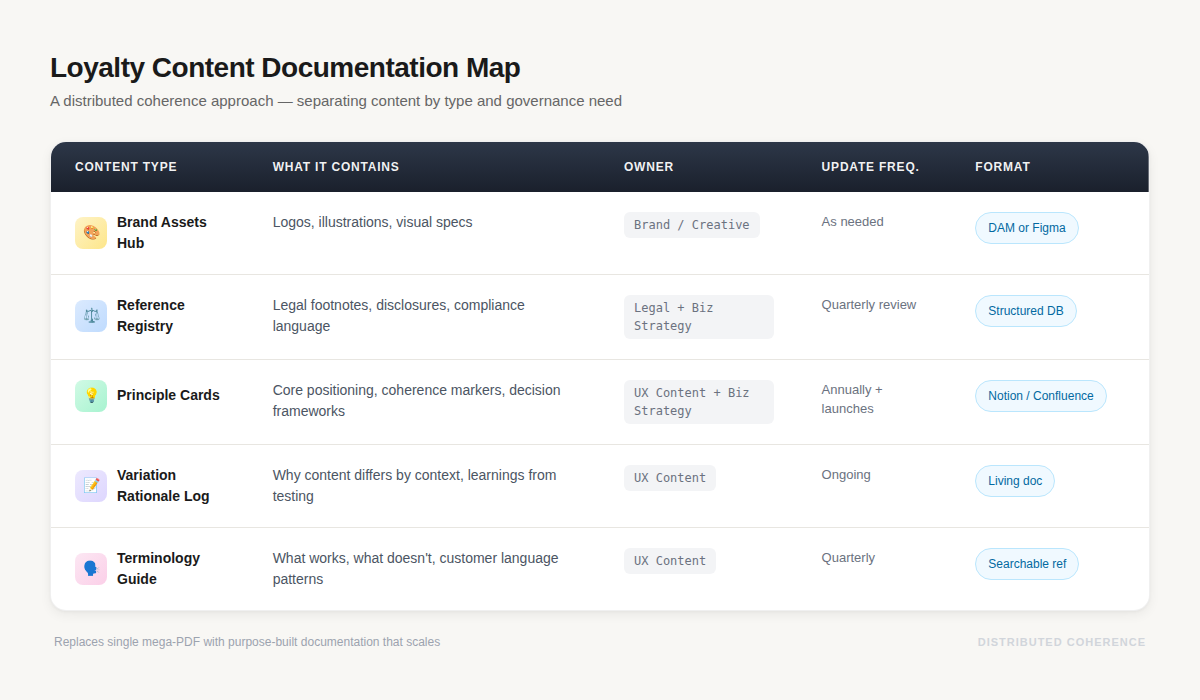Click the lightbulb icon for Principle Cards
The height and width of the screenshot is (700, 1200).
tap(91, 396)
